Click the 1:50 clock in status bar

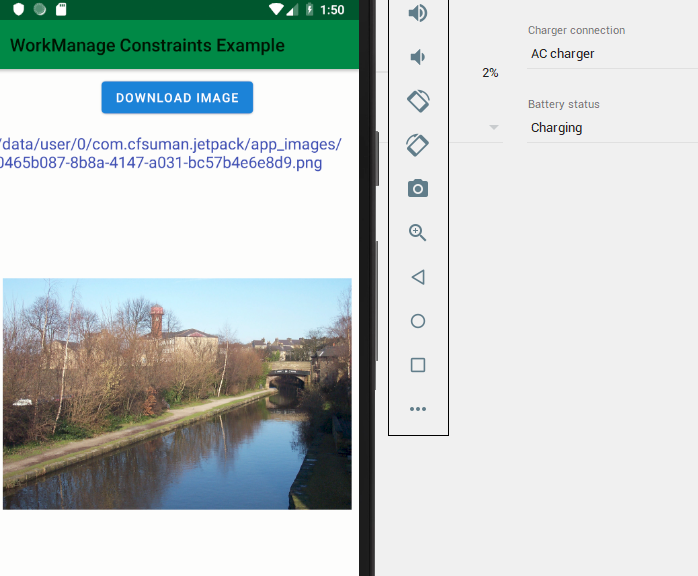[332, 10]
